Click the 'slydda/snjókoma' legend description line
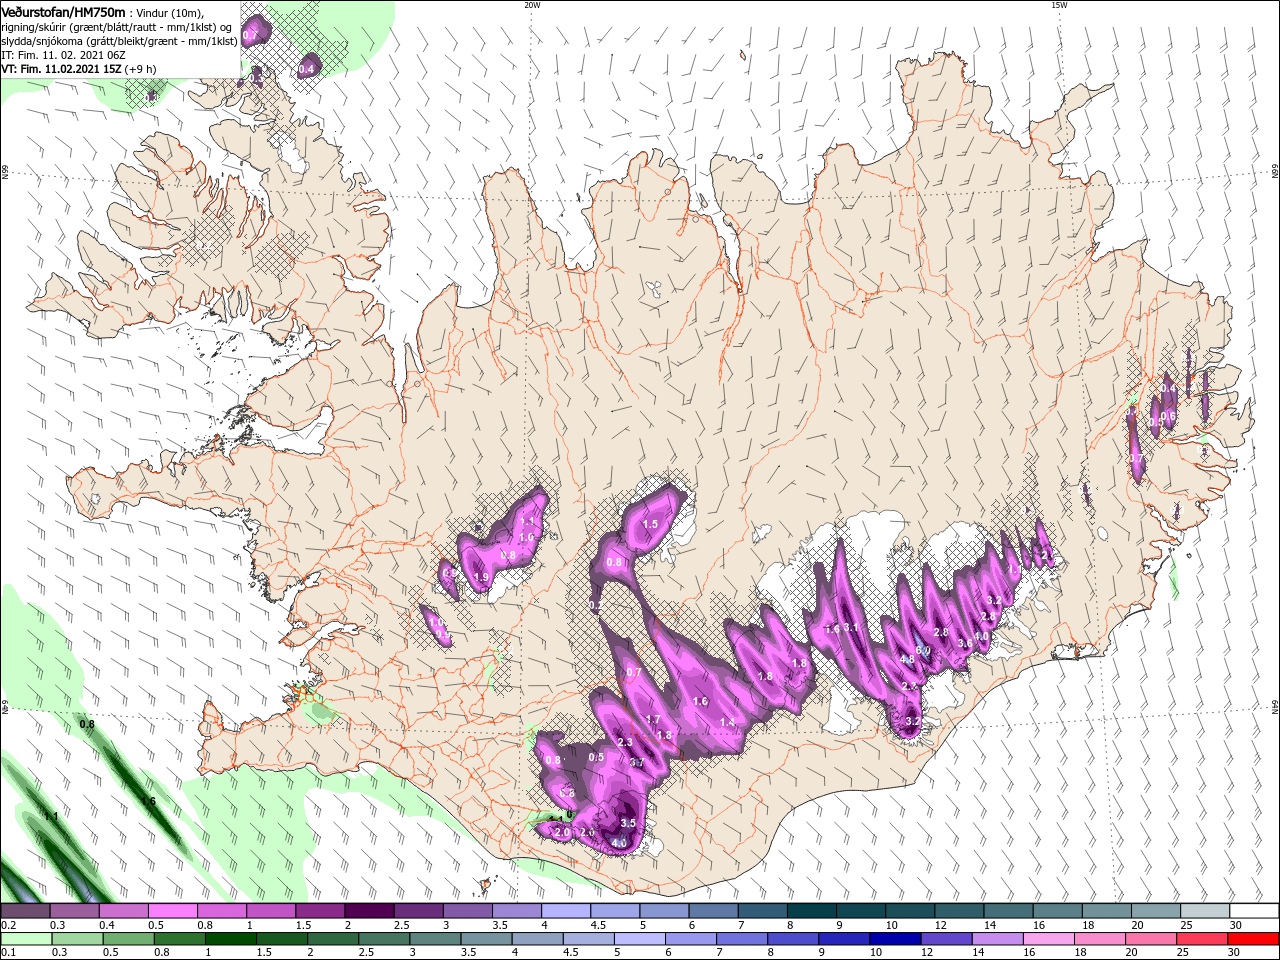 (119, 41)
